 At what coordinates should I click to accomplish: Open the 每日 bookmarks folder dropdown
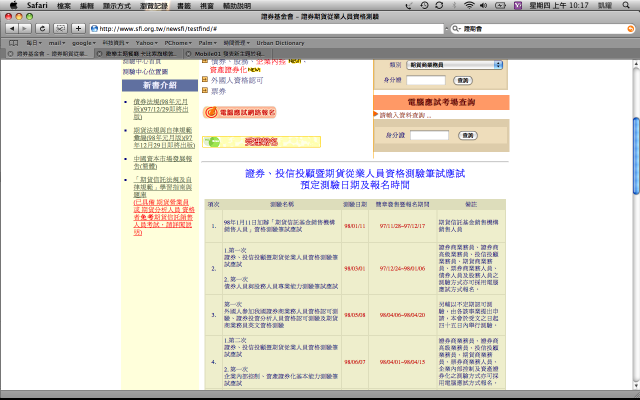point(34,43)
